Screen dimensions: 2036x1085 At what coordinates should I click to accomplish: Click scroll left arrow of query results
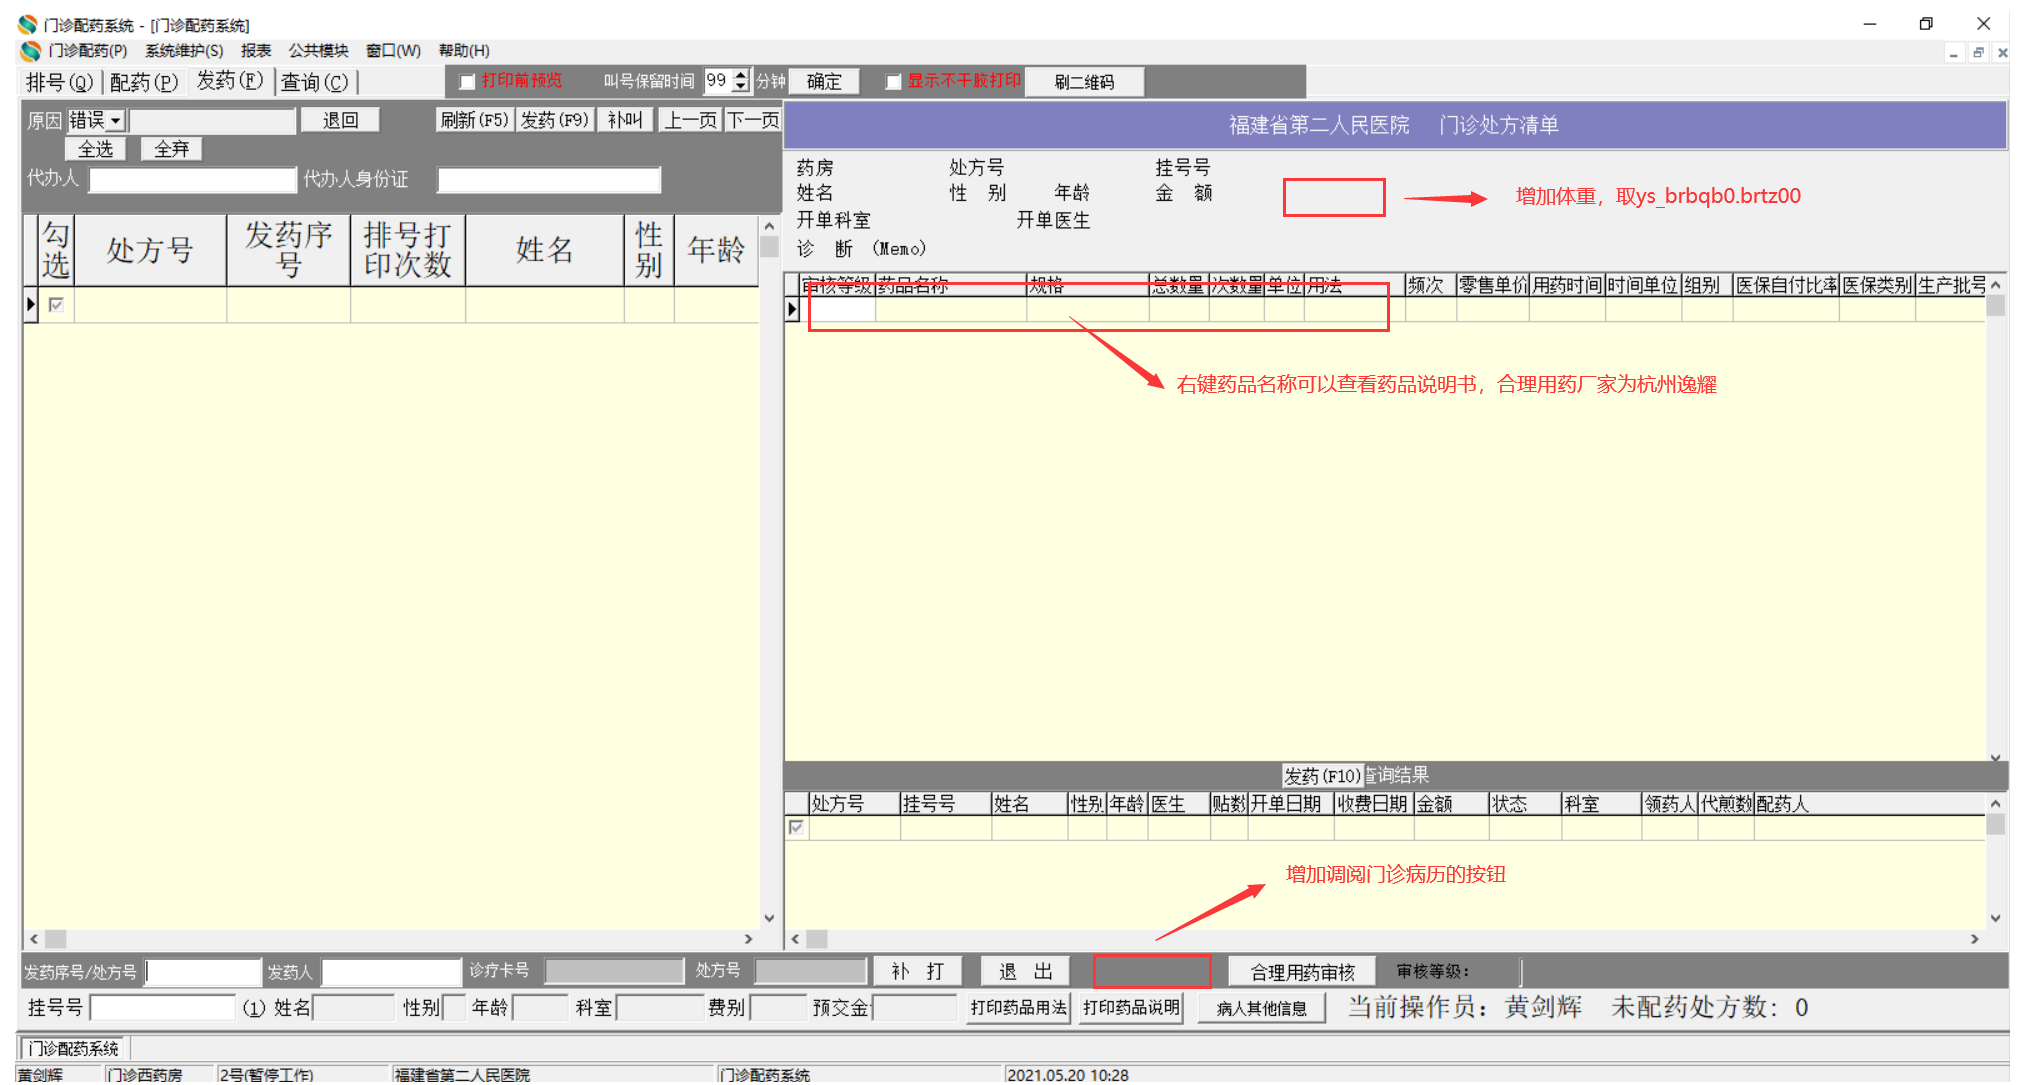(x=795, y=939)
